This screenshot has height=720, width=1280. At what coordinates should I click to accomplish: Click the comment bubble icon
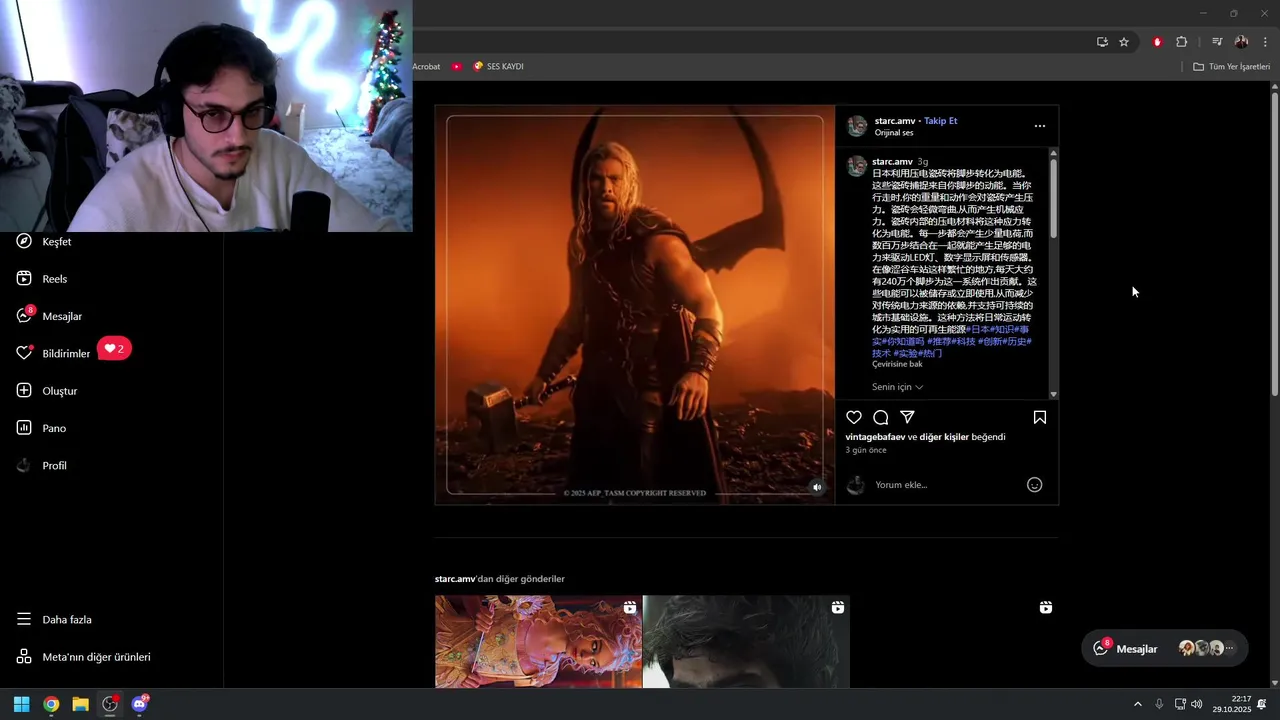point(881,417)
